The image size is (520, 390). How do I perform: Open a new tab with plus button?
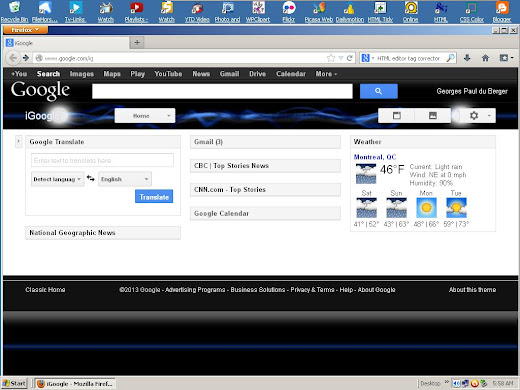[x=137, y=42]
